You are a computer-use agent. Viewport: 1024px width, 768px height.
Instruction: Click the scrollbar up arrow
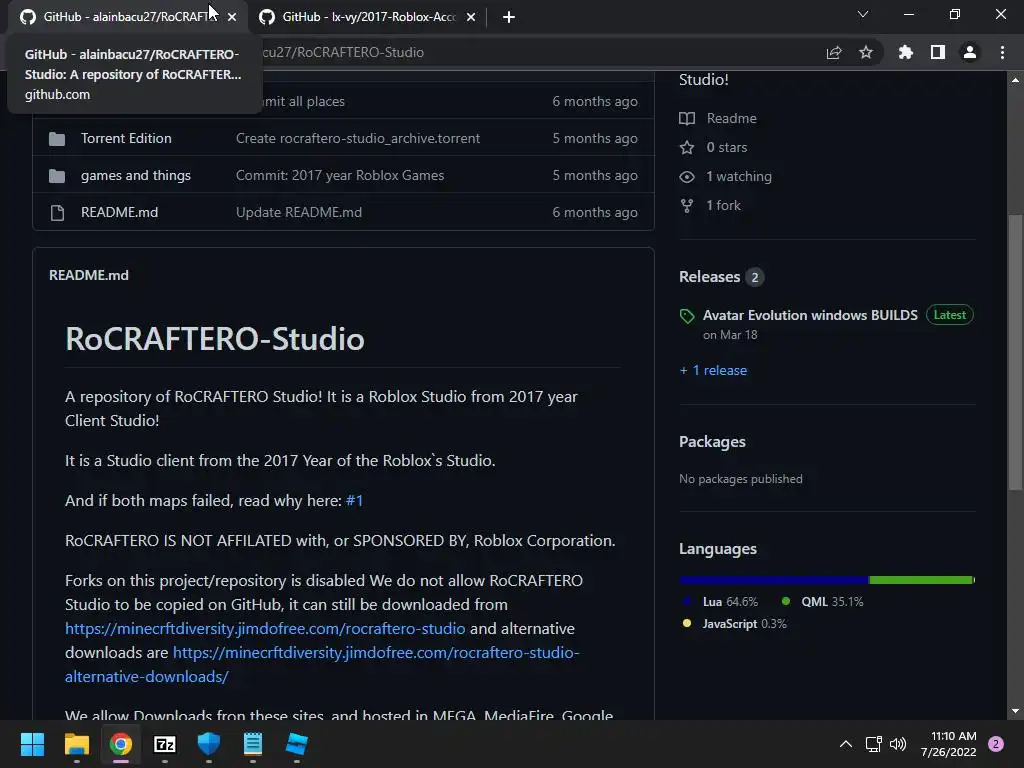point(1015,80)
